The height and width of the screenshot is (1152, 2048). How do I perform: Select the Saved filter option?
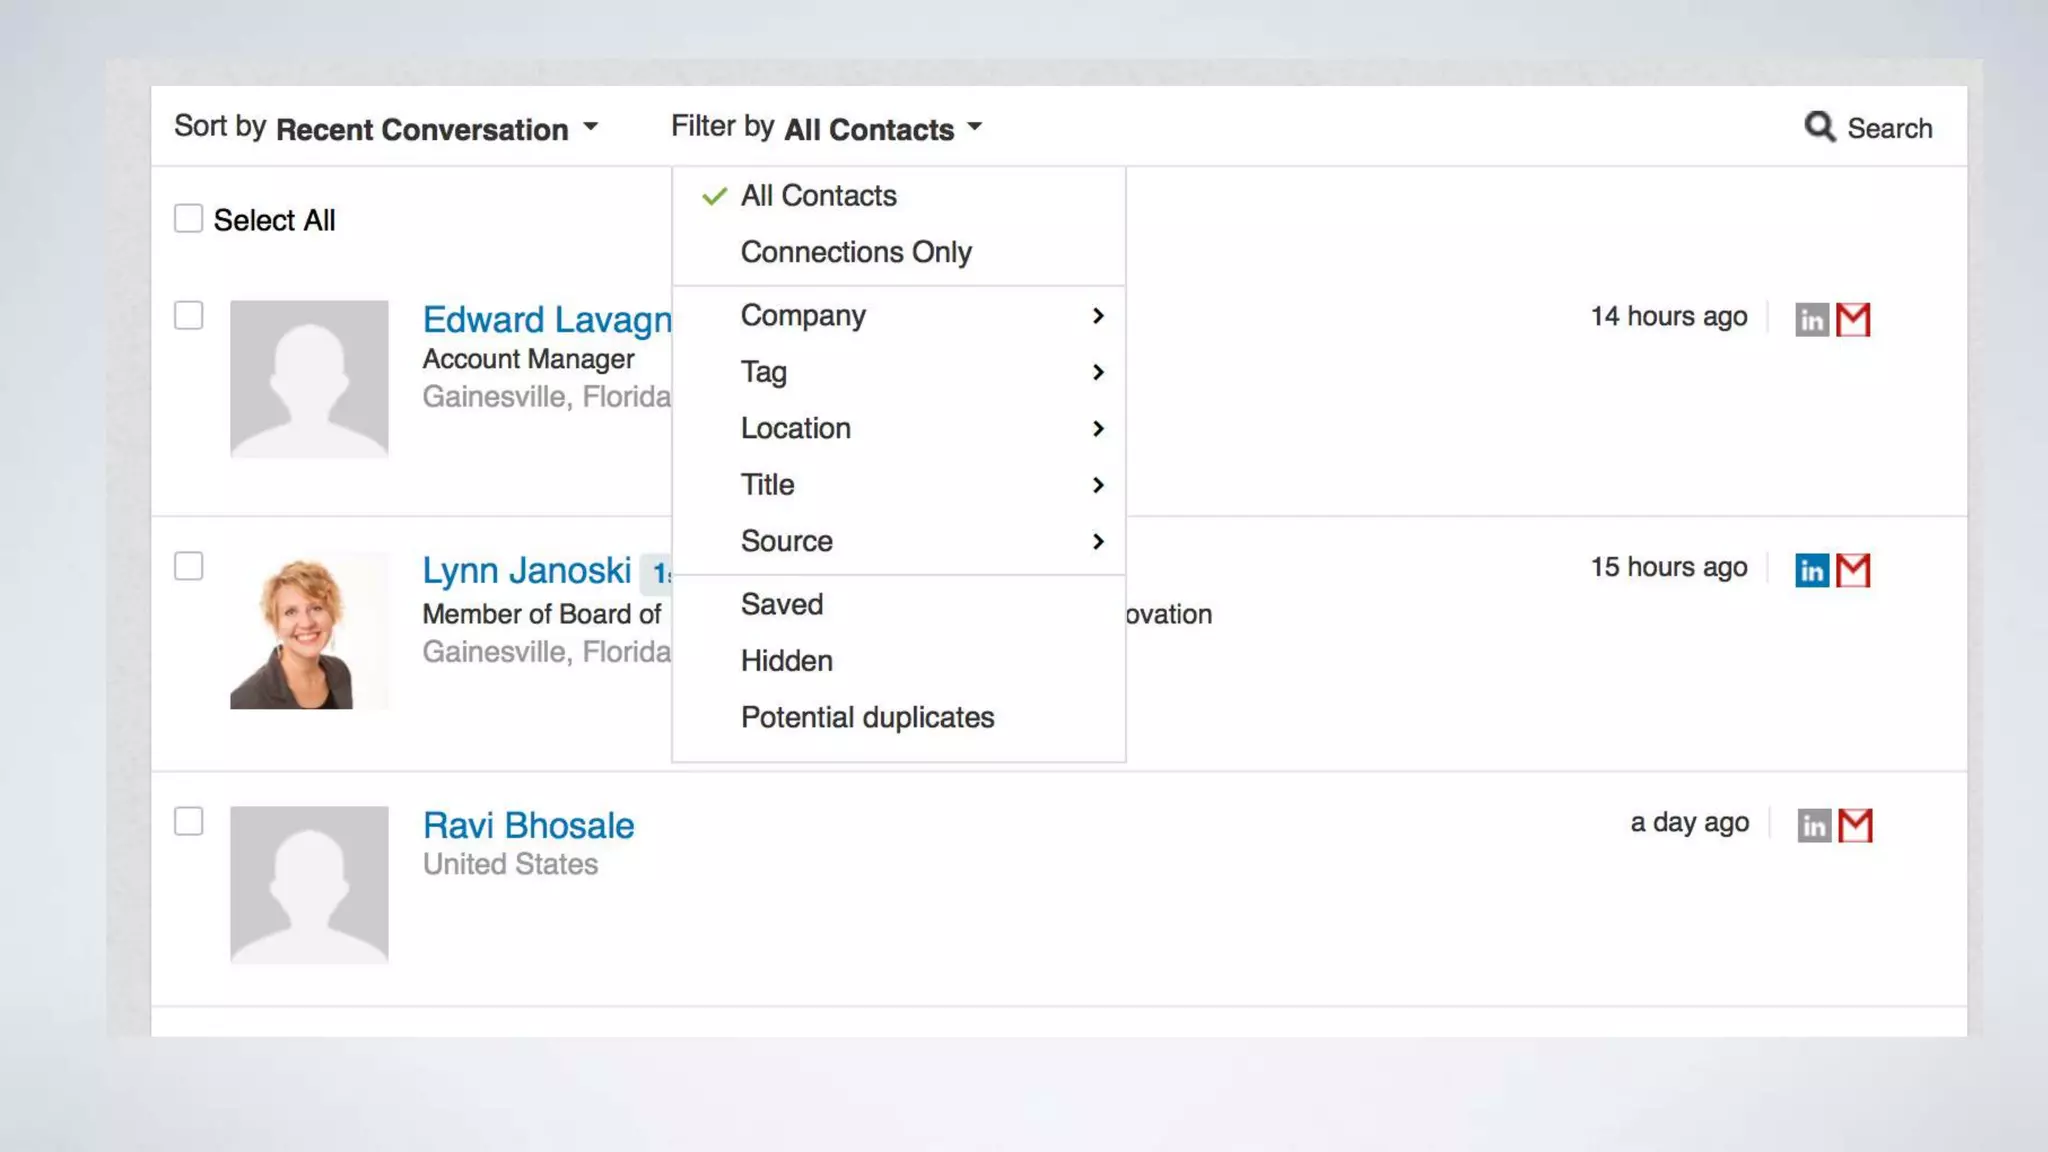point(782,604)
